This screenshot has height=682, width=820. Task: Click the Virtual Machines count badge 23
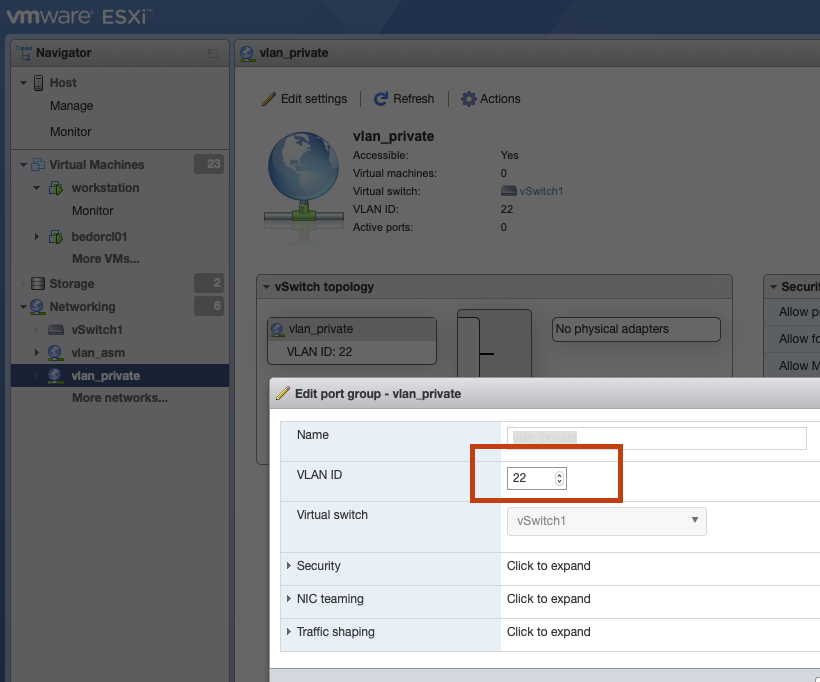[x=209, y=164]
